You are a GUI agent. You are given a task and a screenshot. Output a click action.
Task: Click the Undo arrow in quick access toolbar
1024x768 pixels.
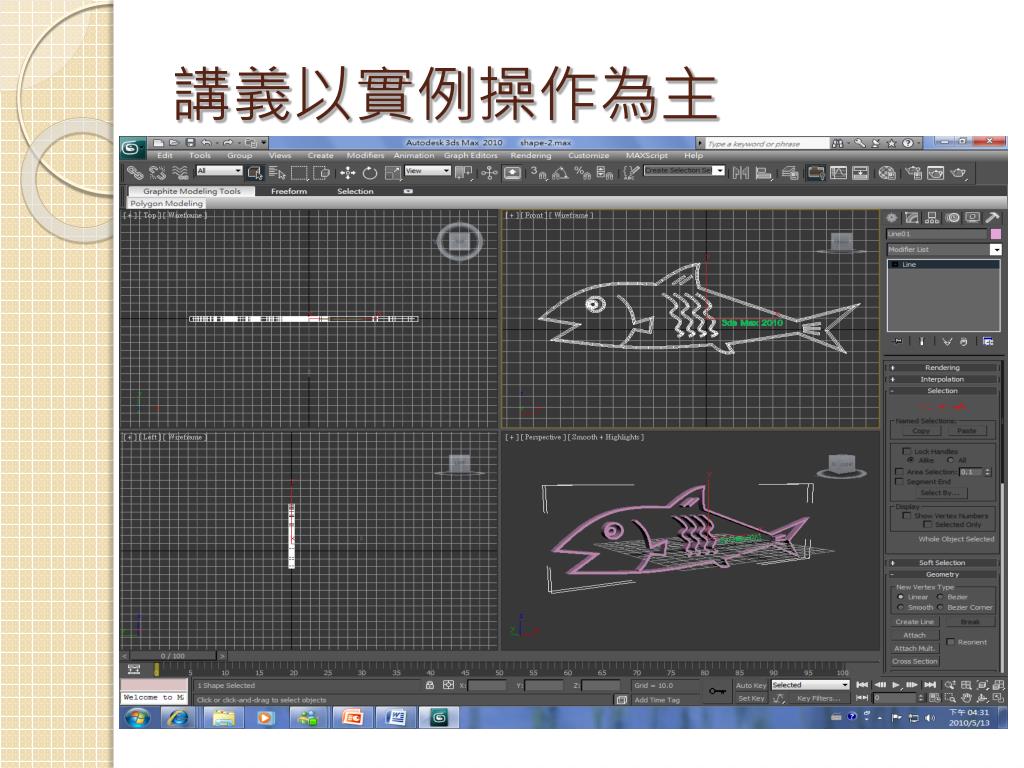pyautogui.click(x=206, y=142)
